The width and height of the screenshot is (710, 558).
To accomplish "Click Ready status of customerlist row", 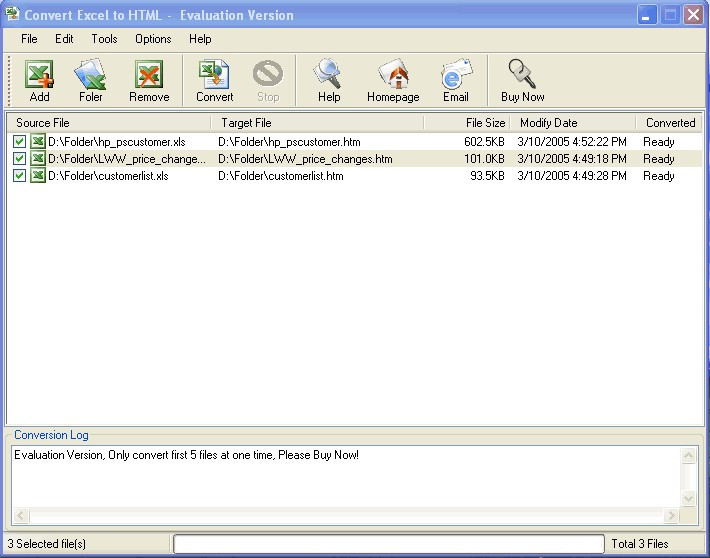I will point(659,176).
